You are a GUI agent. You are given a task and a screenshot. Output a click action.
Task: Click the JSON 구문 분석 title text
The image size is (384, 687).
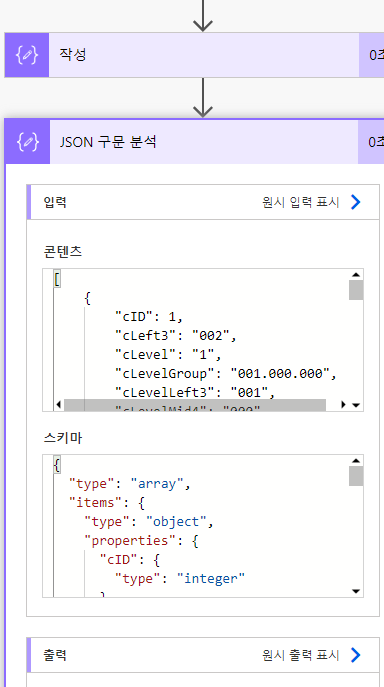108,142
